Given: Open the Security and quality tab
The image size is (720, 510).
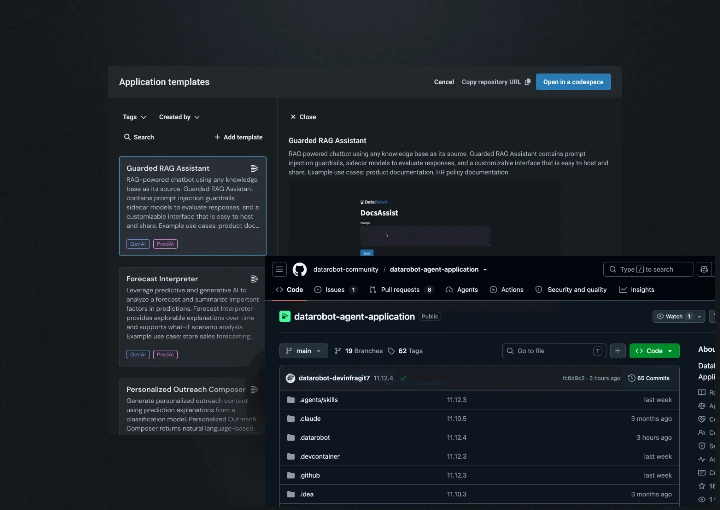Looking at the screenshot, I should (x=571, y=290).
